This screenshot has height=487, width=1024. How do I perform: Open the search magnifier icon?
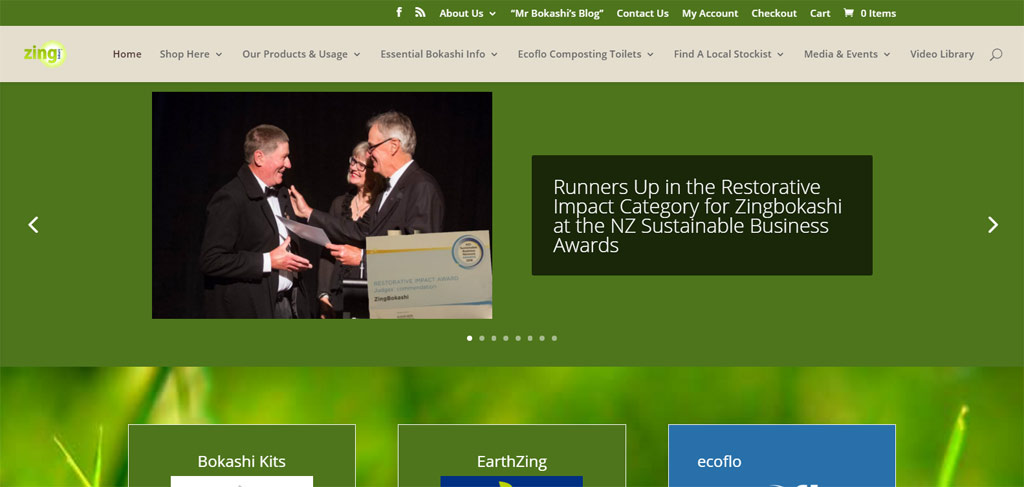995,54
